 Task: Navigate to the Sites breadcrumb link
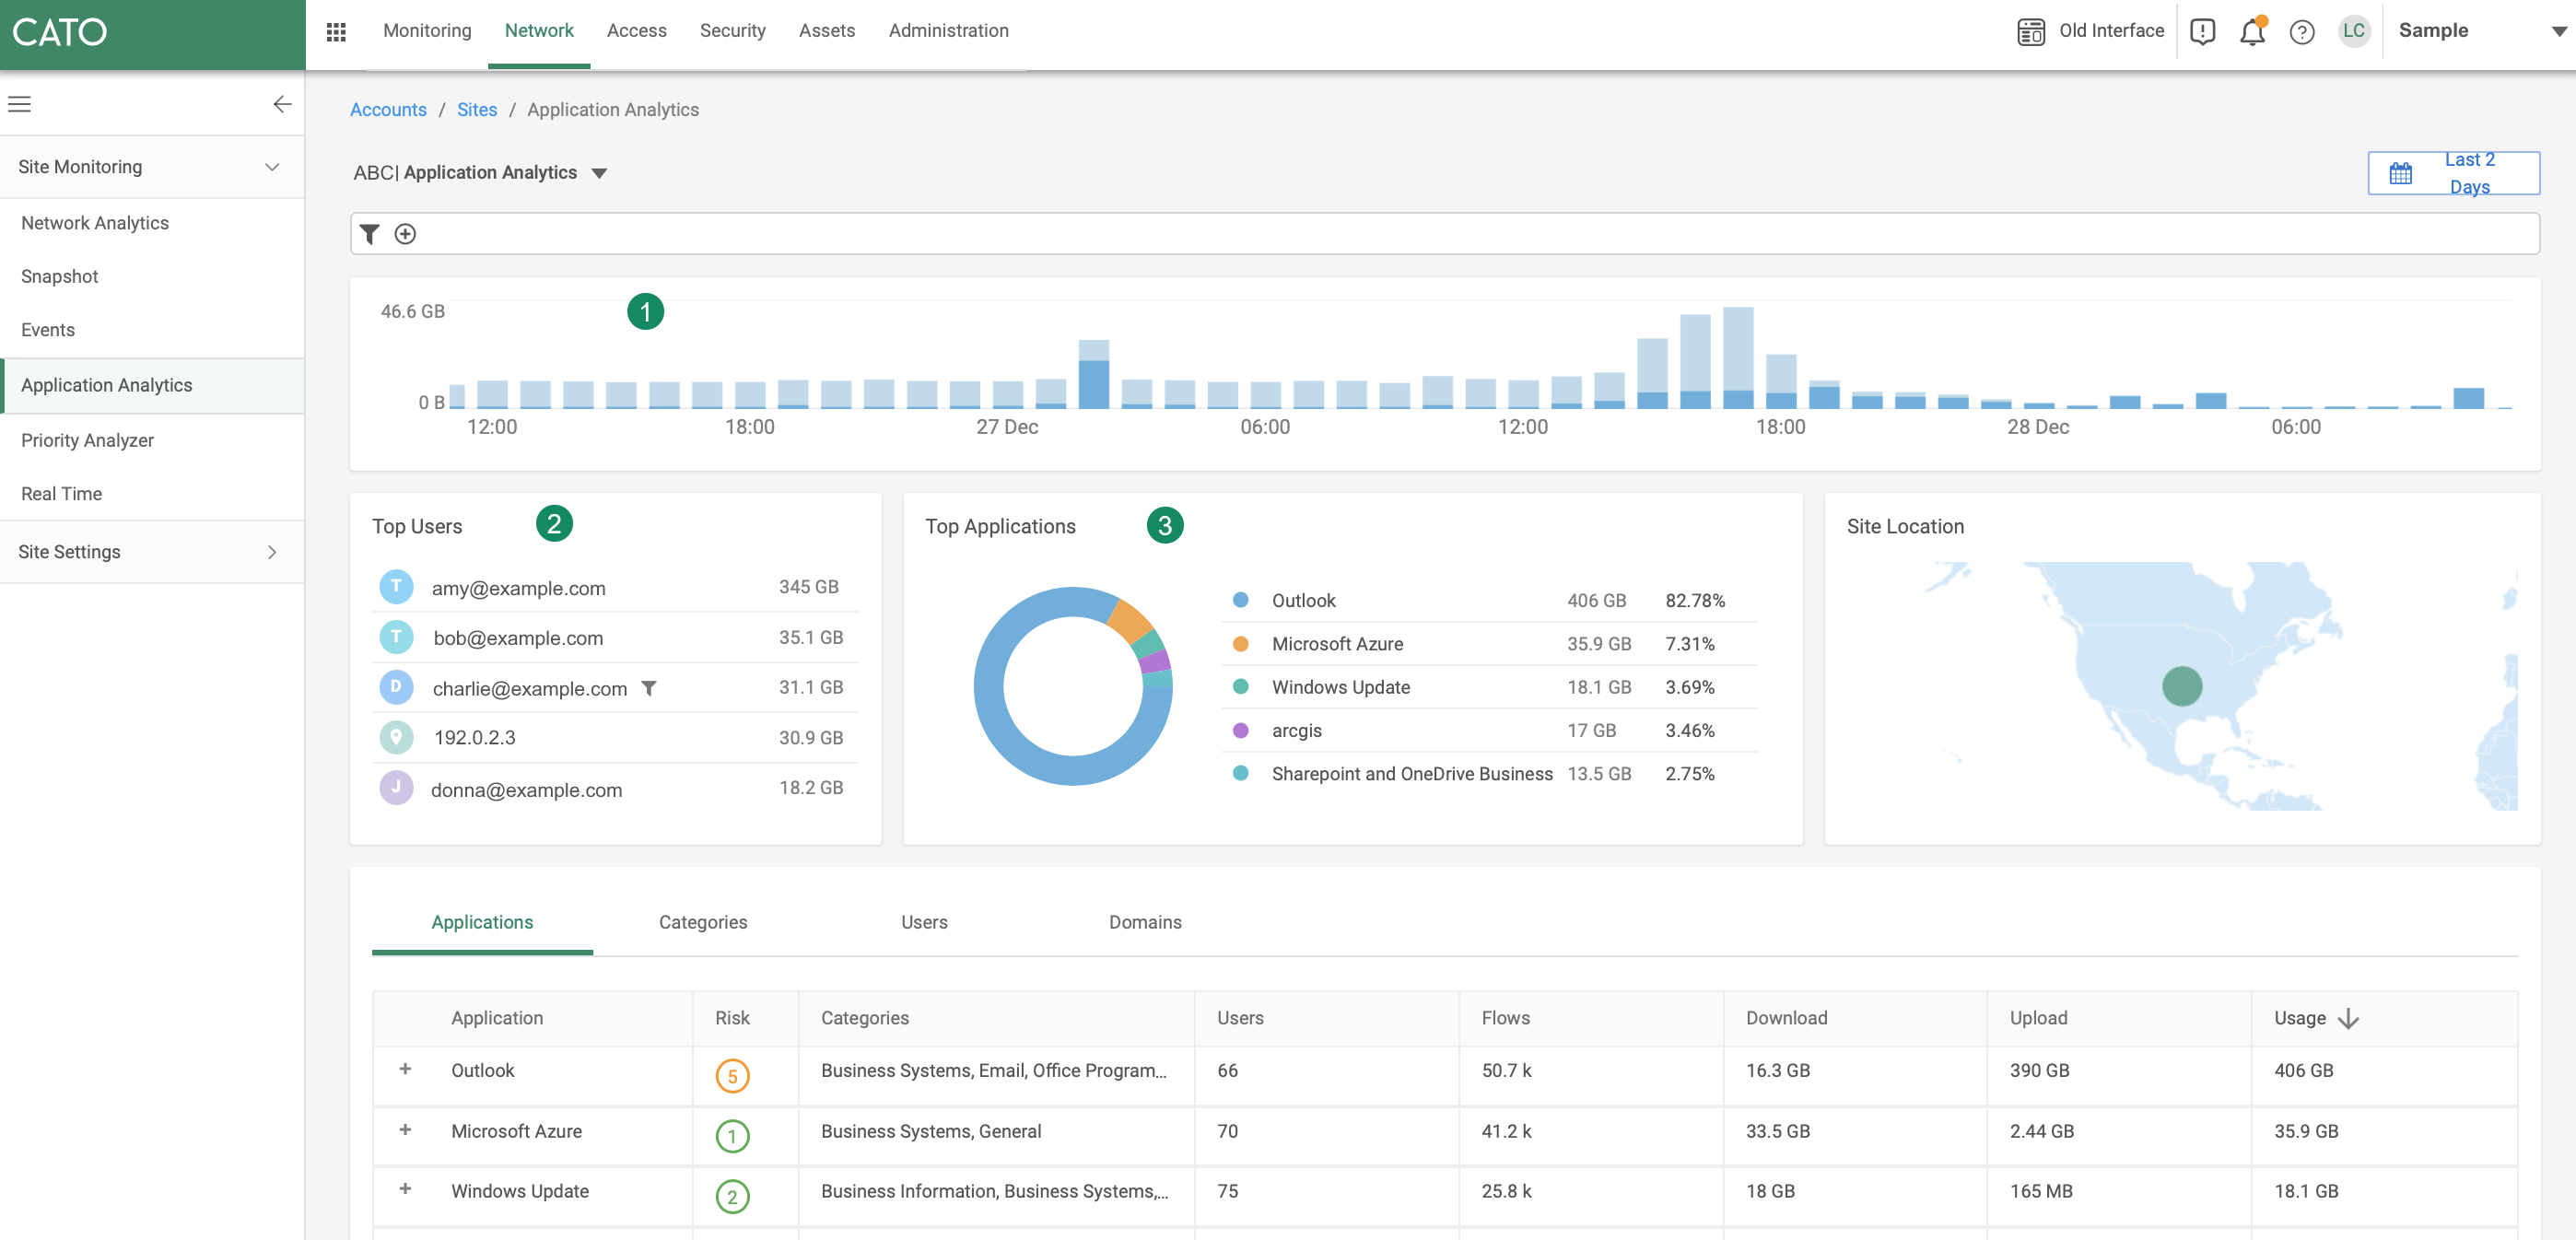click(x=476, y=110)
